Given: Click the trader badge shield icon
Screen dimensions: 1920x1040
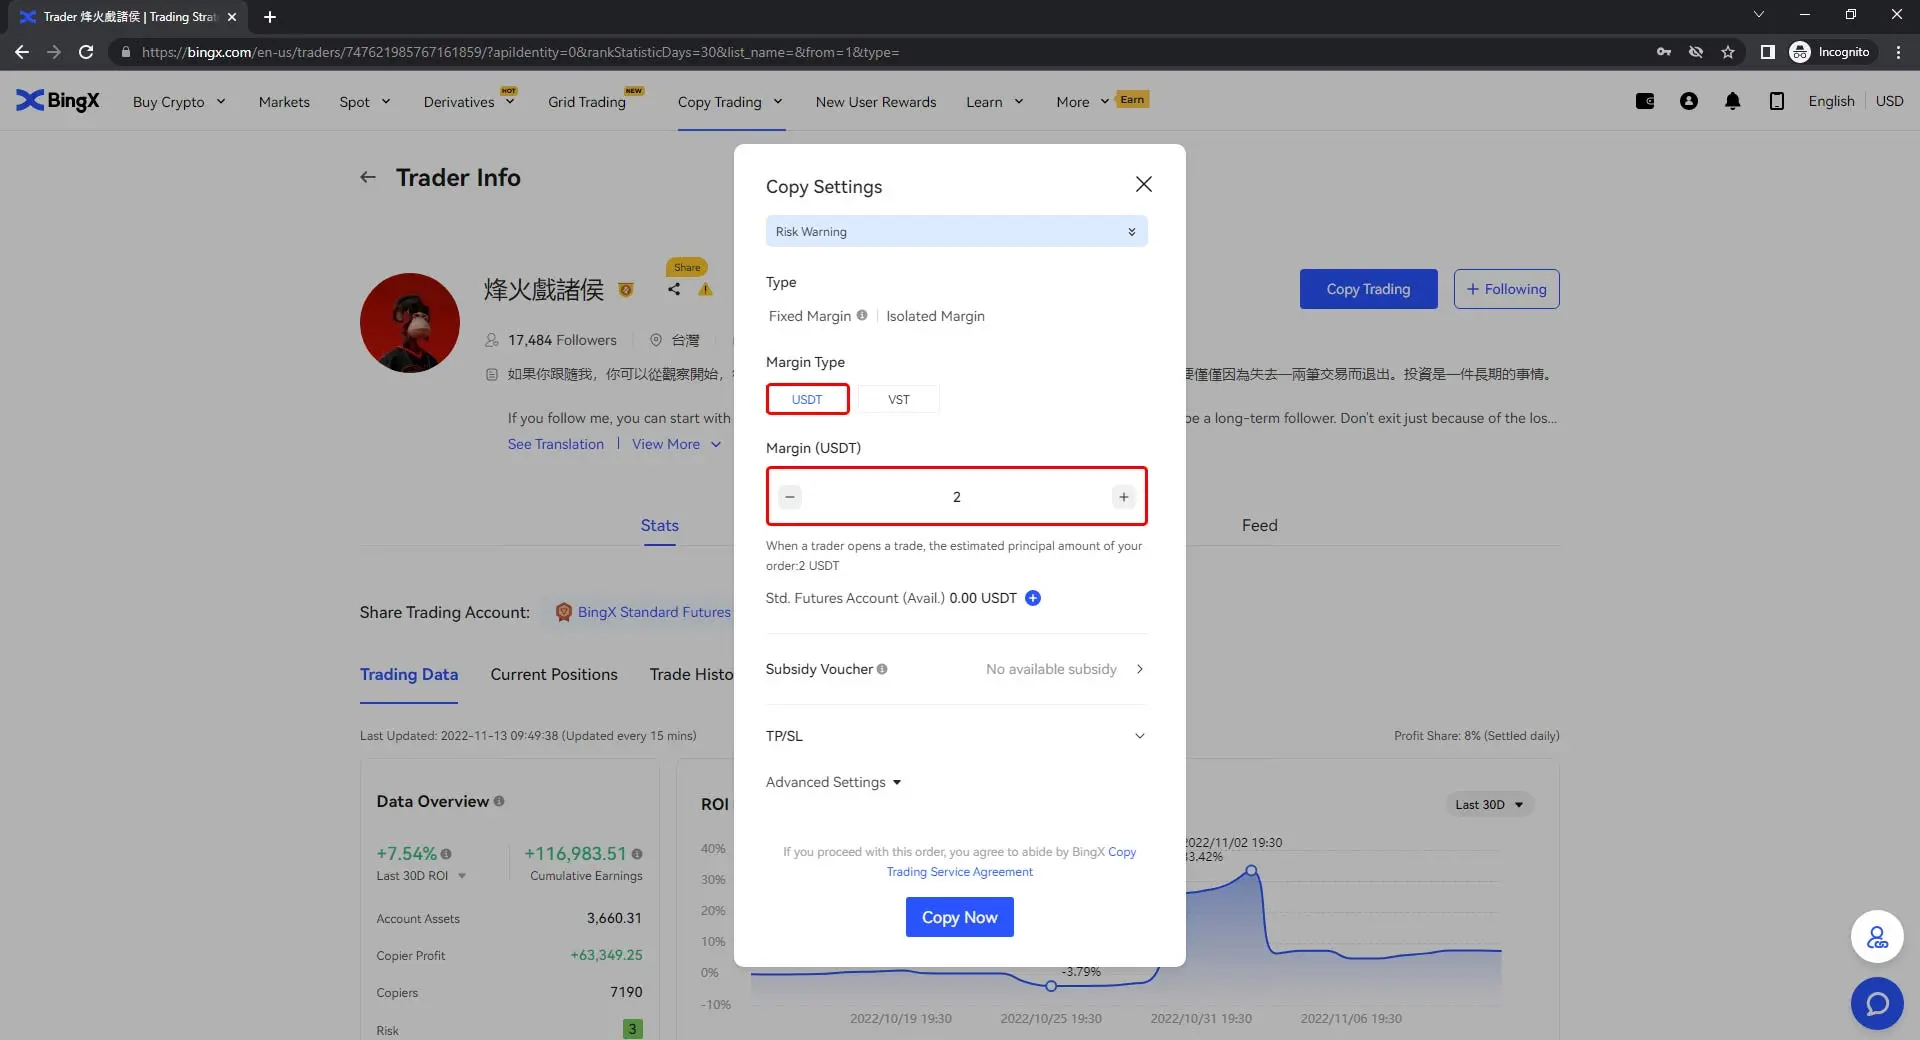Looking at the screenshot, I should (626, 290).
